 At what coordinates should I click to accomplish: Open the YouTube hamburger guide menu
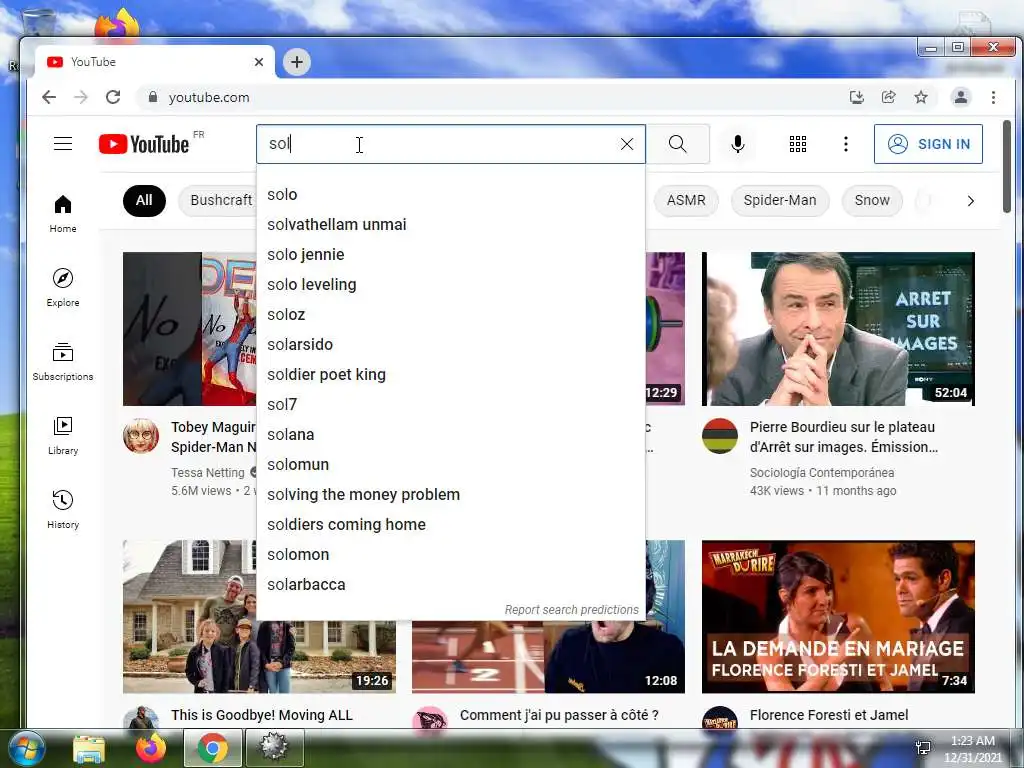tap(63, 144)
